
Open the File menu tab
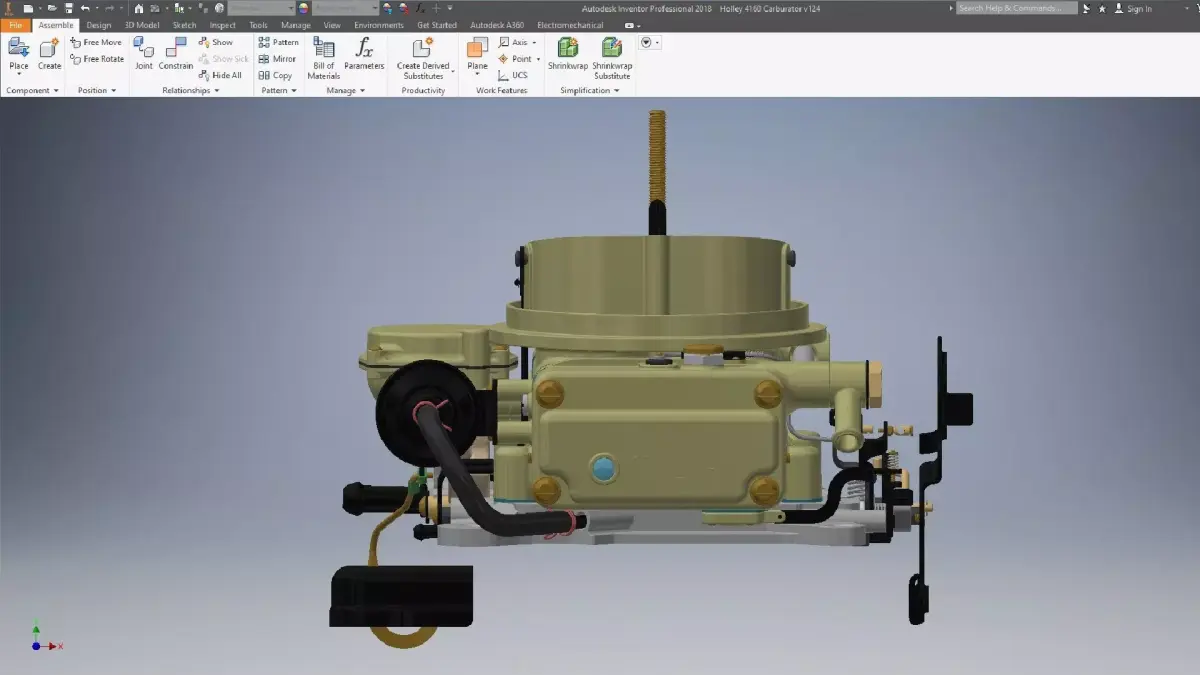click(x=15, y=25)
